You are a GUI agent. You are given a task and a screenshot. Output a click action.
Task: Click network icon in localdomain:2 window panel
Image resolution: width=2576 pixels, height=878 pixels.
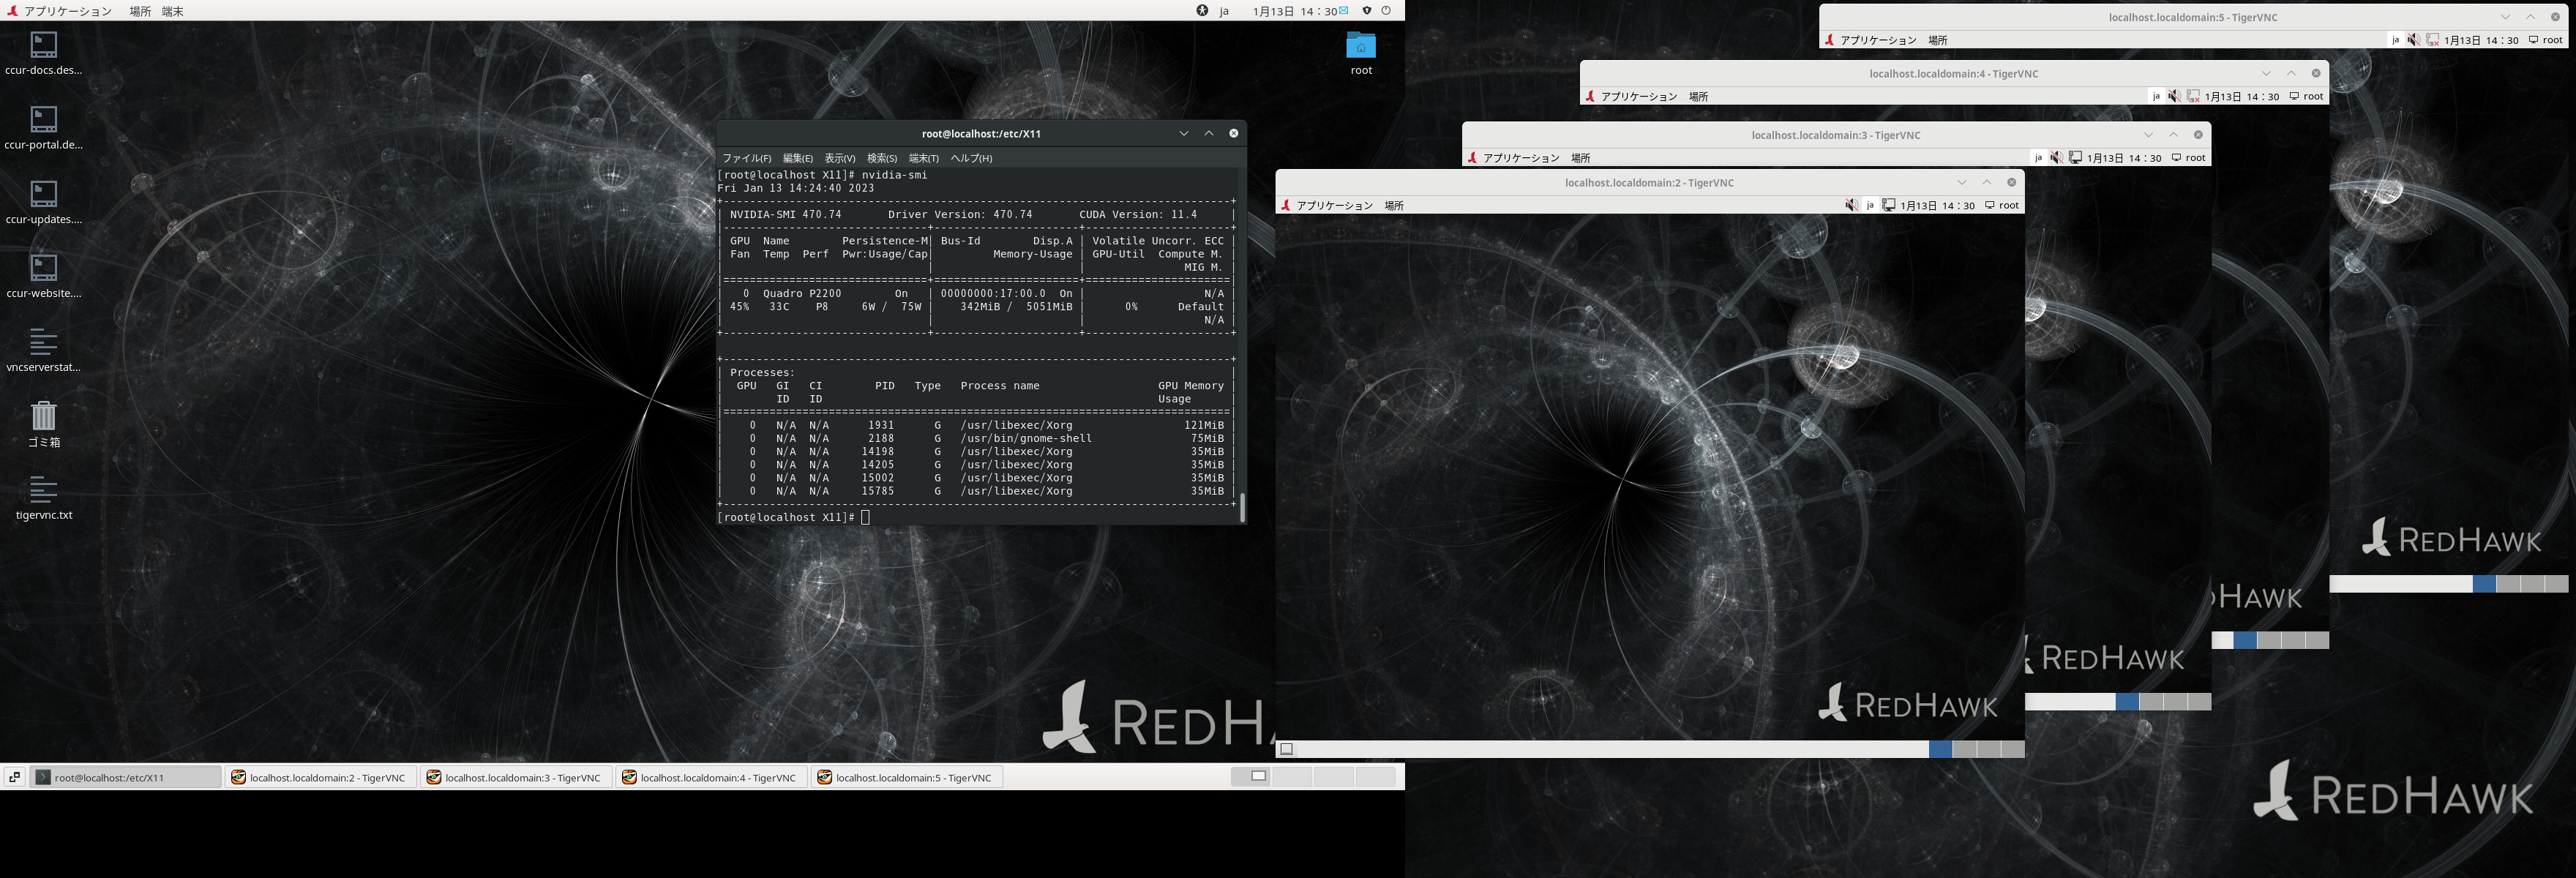tap(1888, 205)
